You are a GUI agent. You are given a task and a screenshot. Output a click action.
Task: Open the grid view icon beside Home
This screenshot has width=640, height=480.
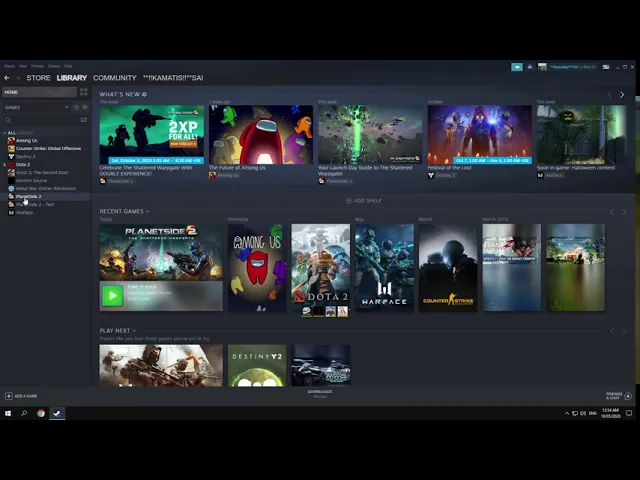84,92
